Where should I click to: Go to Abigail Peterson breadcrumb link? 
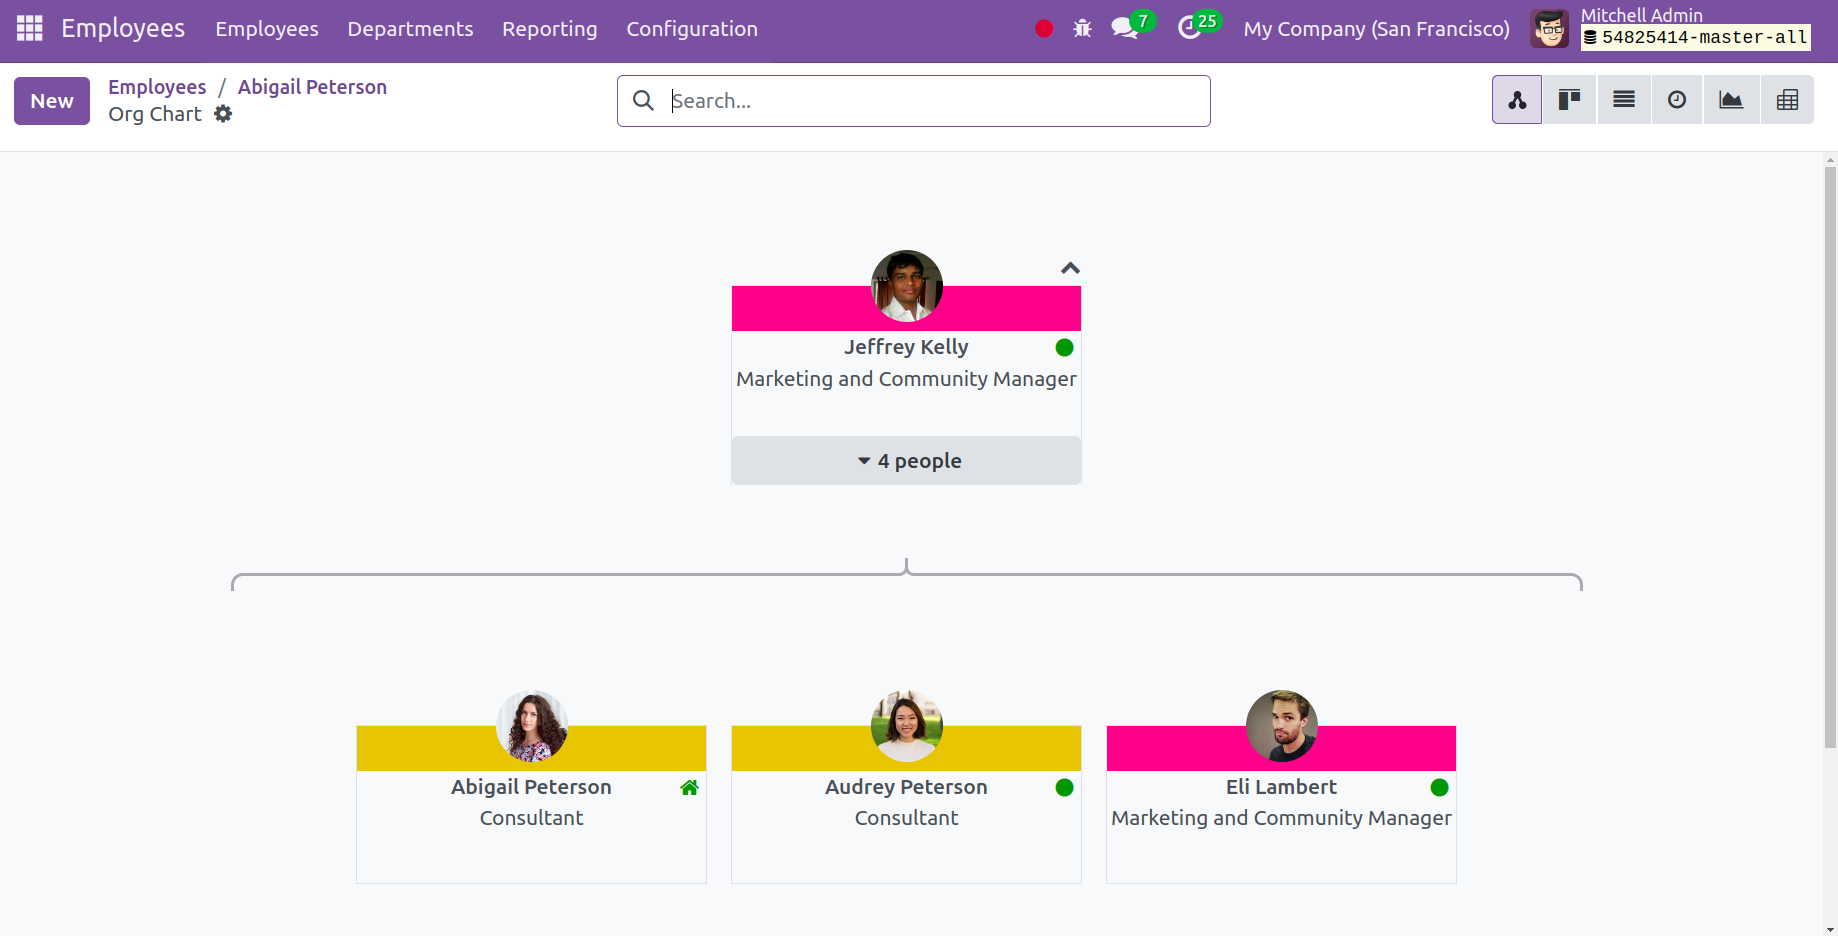coord(312,87)
